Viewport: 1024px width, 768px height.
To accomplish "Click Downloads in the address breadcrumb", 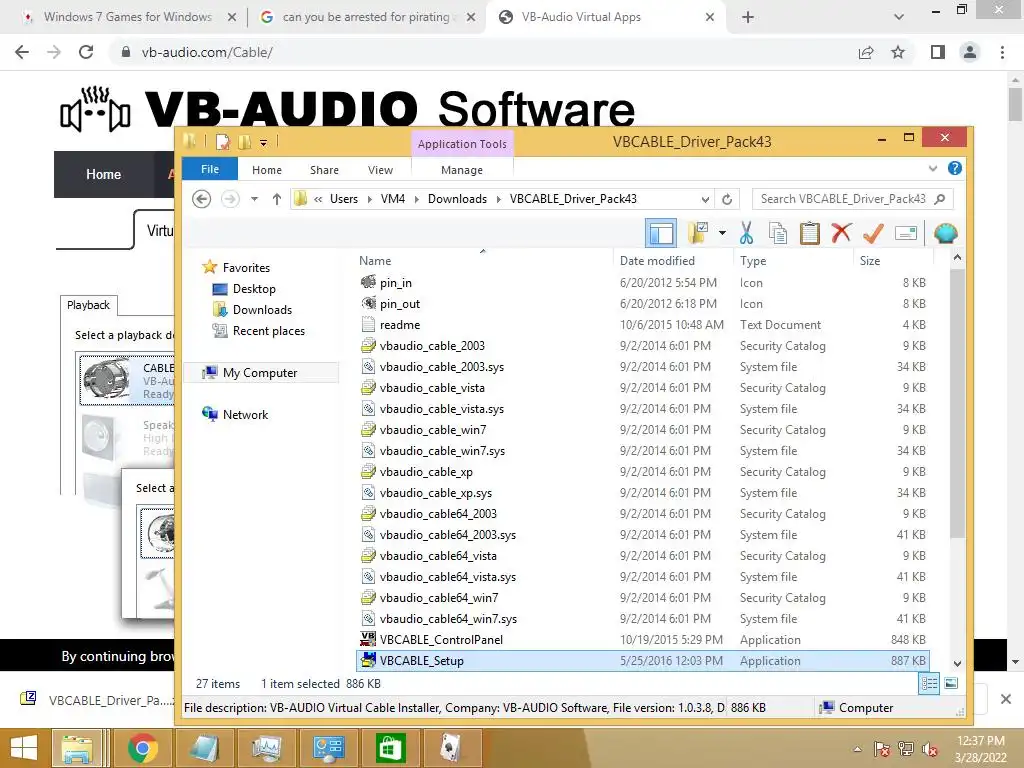I will [457, 199].
